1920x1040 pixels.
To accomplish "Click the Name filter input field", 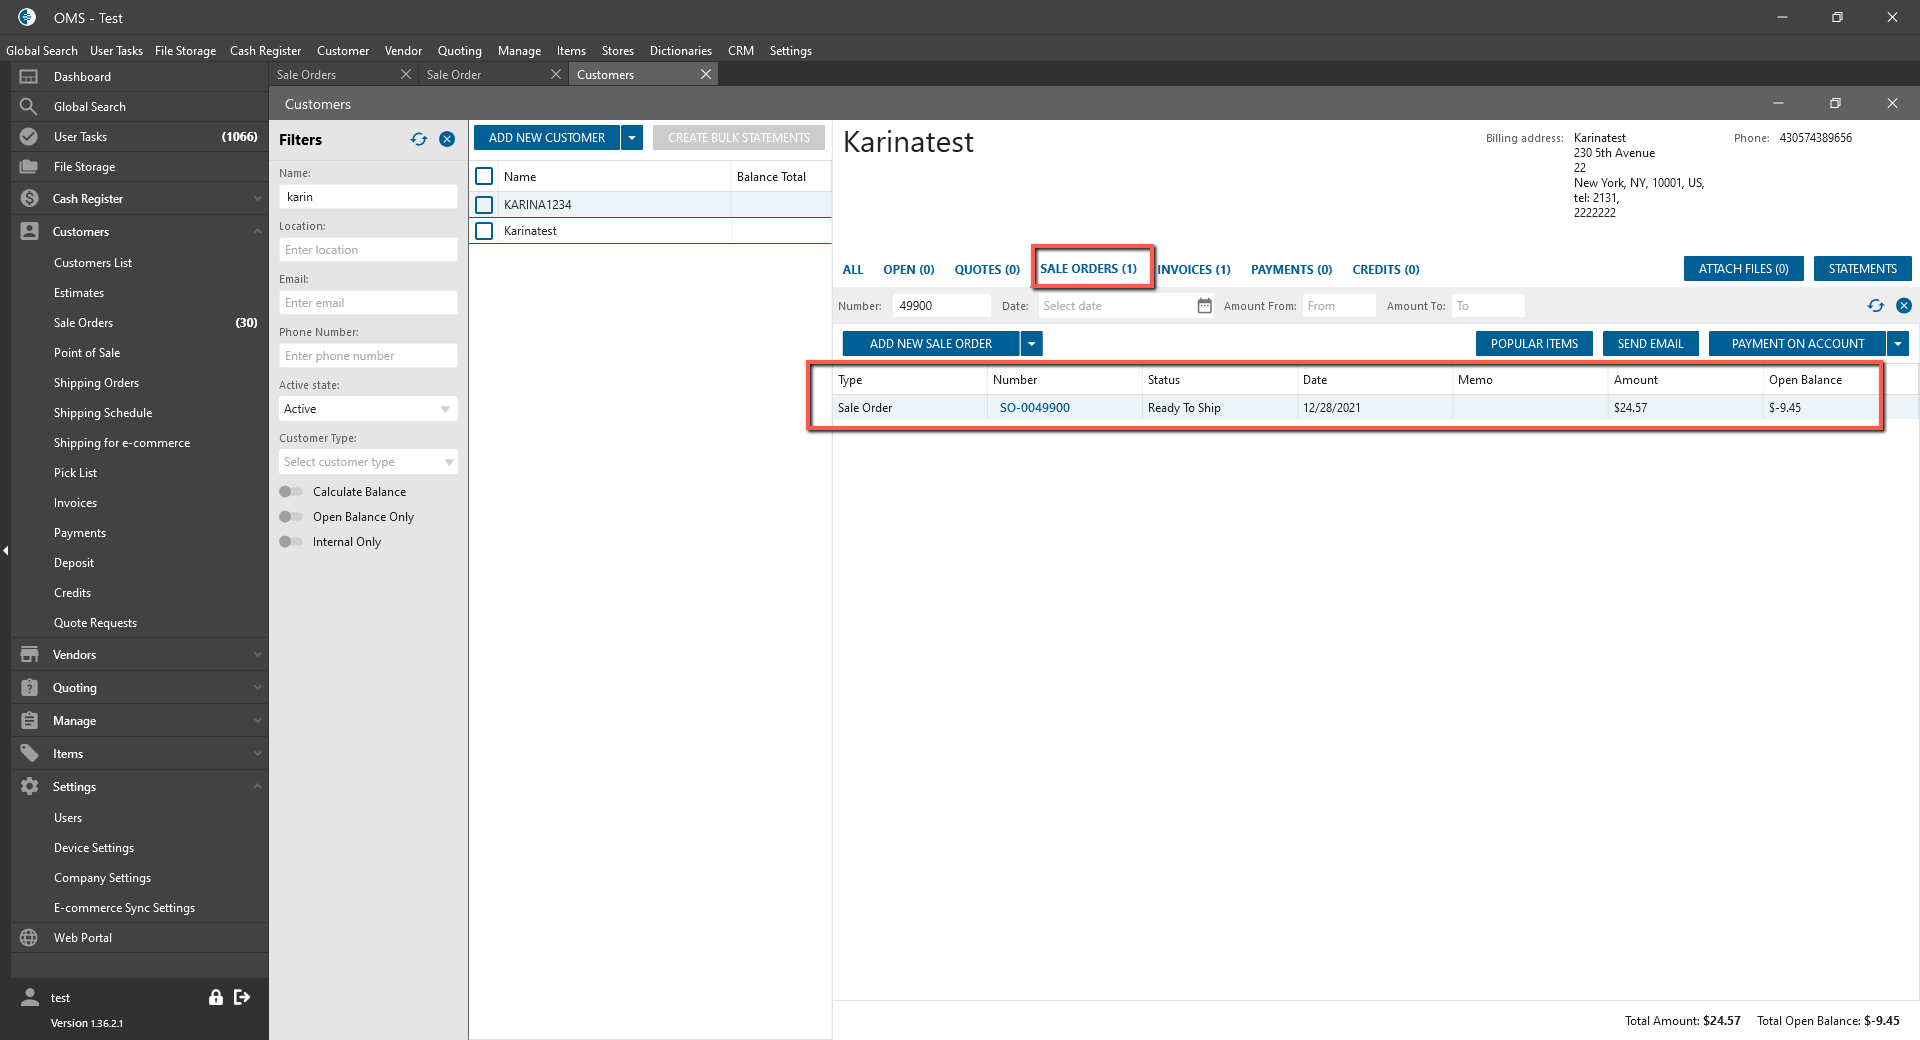I will click(368, 197).
